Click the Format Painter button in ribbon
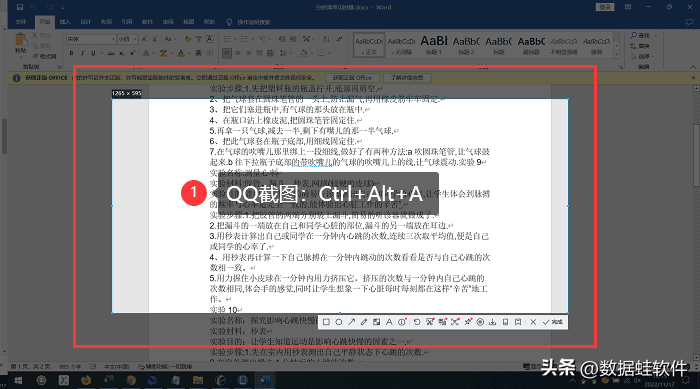Viewport: 700px width, 389px height. pyautogui.click(x=44, y=56)
